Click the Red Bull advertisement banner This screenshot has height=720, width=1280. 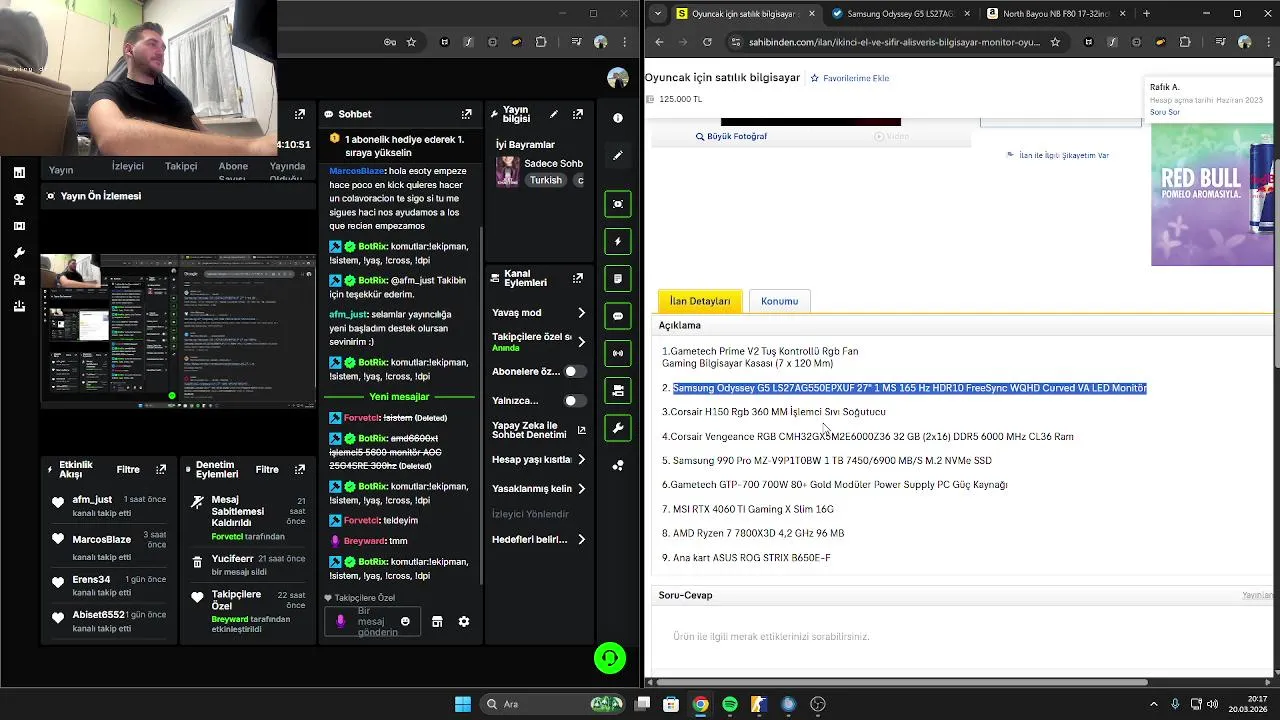1212,195
